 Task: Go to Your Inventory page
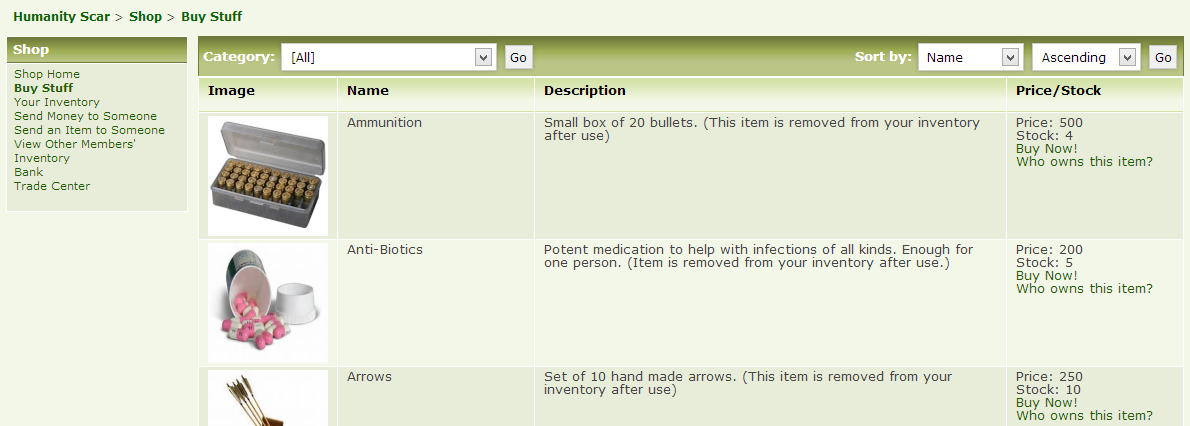(x=57, y=102)
